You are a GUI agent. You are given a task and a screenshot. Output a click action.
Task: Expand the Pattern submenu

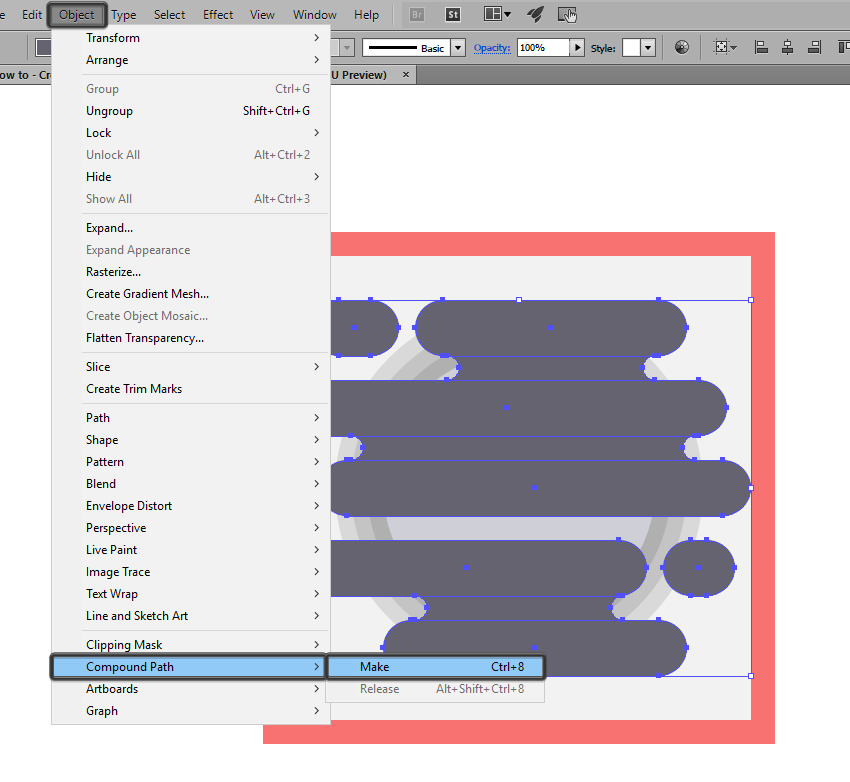click(191, 462)
